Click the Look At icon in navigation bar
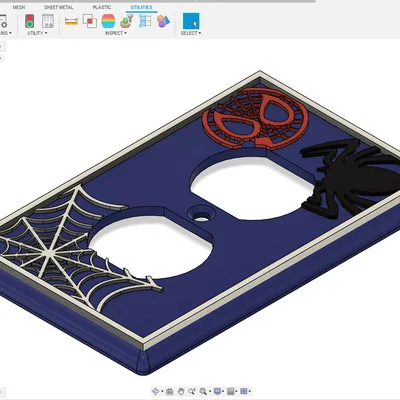Image resolution: width=400 pixels, height=400 pixels. coord(170,391)
